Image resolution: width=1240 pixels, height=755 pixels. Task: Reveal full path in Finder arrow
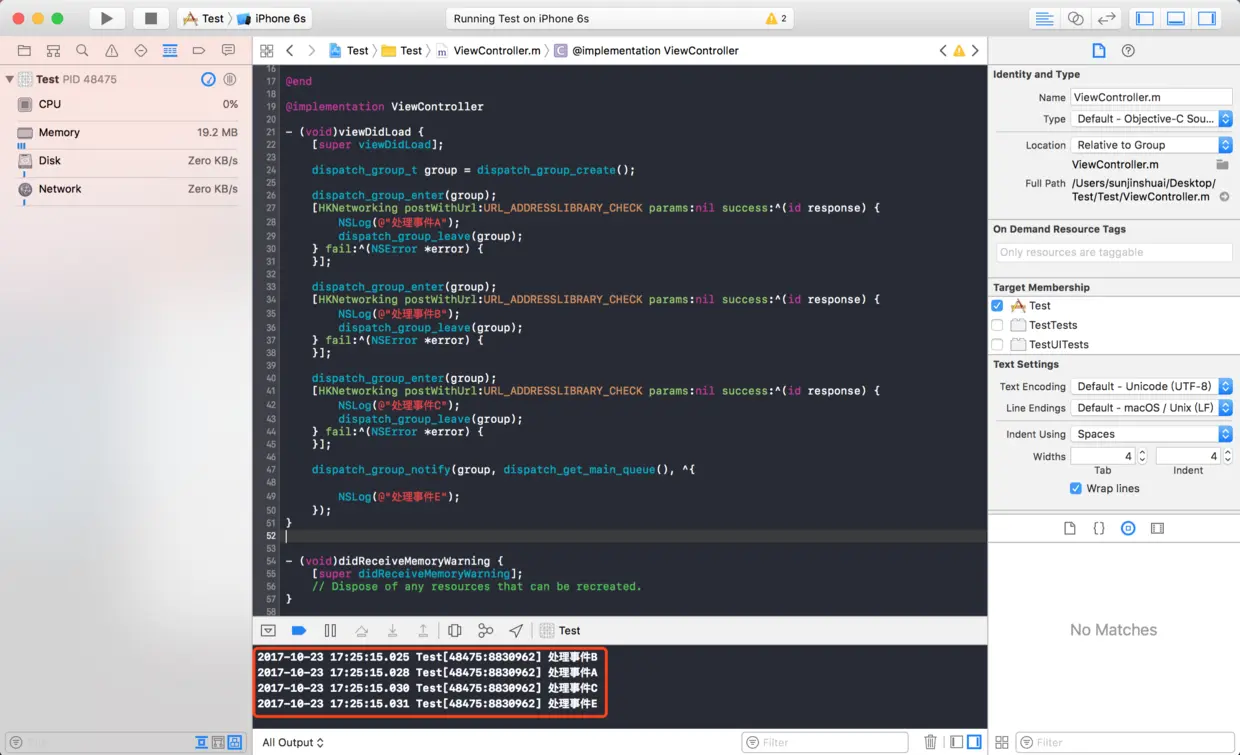[x=1224, y=197]
